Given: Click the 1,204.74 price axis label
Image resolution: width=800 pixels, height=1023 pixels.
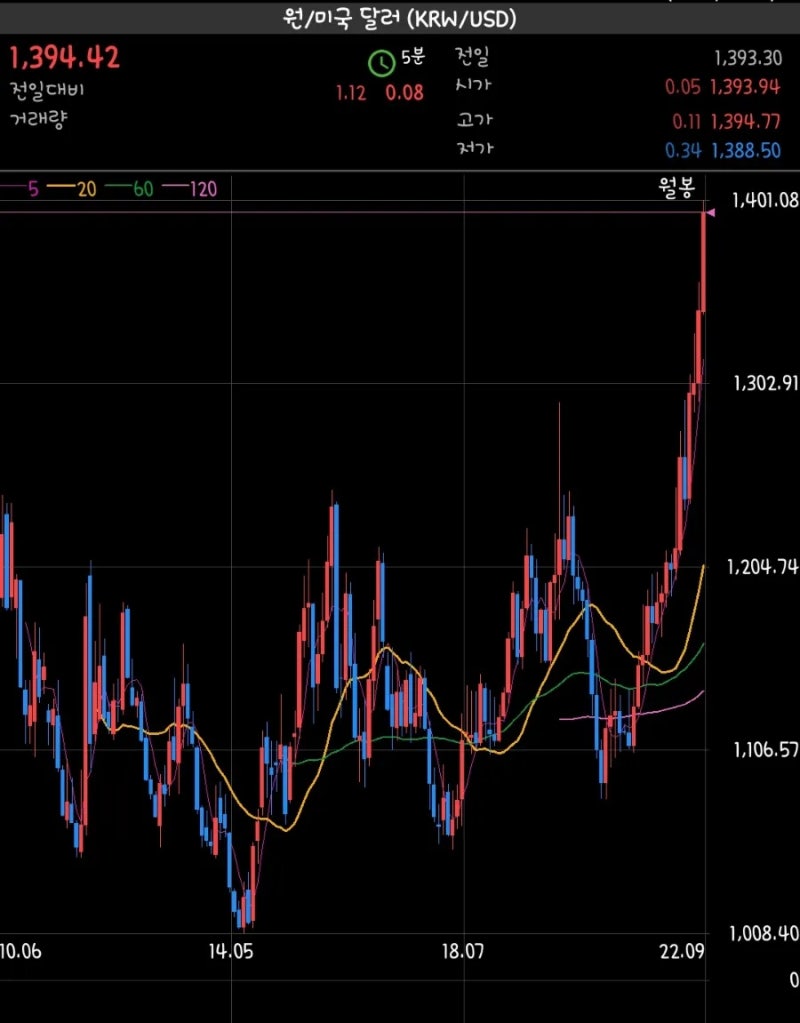Looking at the screenshot, I should (x=763, y=566).
